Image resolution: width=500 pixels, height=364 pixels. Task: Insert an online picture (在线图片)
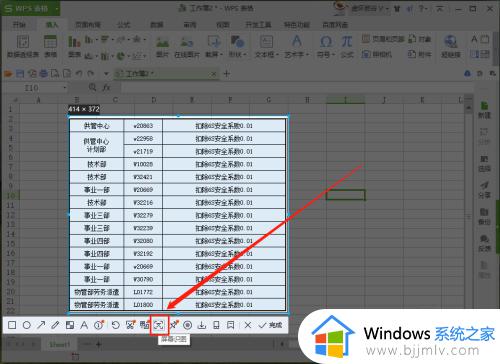pyautogui.click(x=187, y=47)
